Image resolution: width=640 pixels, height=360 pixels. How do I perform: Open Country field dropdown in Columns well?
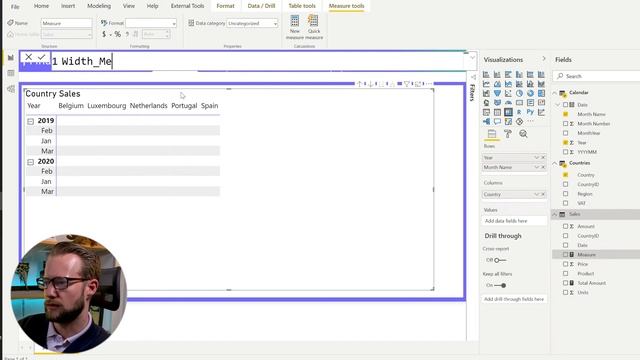[x=536, y=194]
